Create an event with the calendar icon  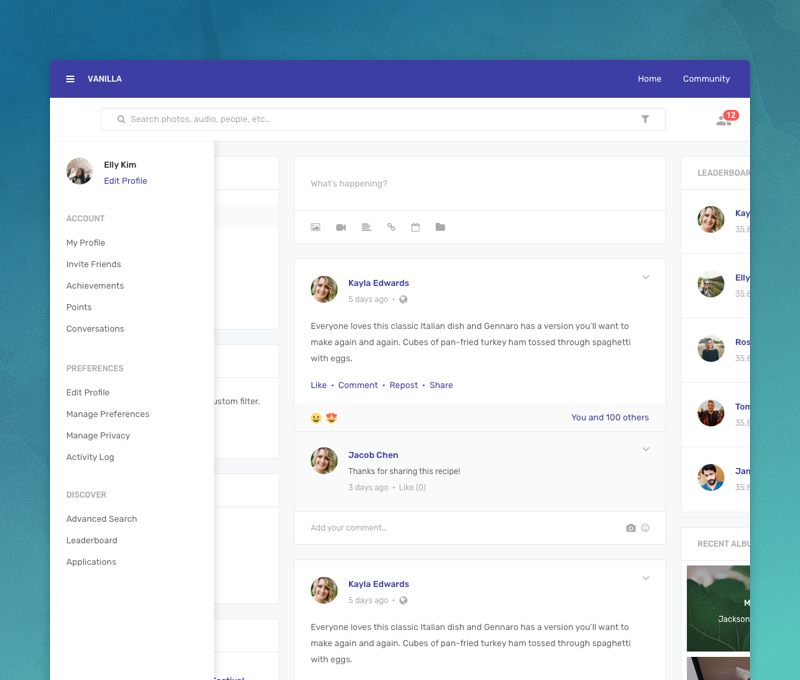click(x=415, y=227)
